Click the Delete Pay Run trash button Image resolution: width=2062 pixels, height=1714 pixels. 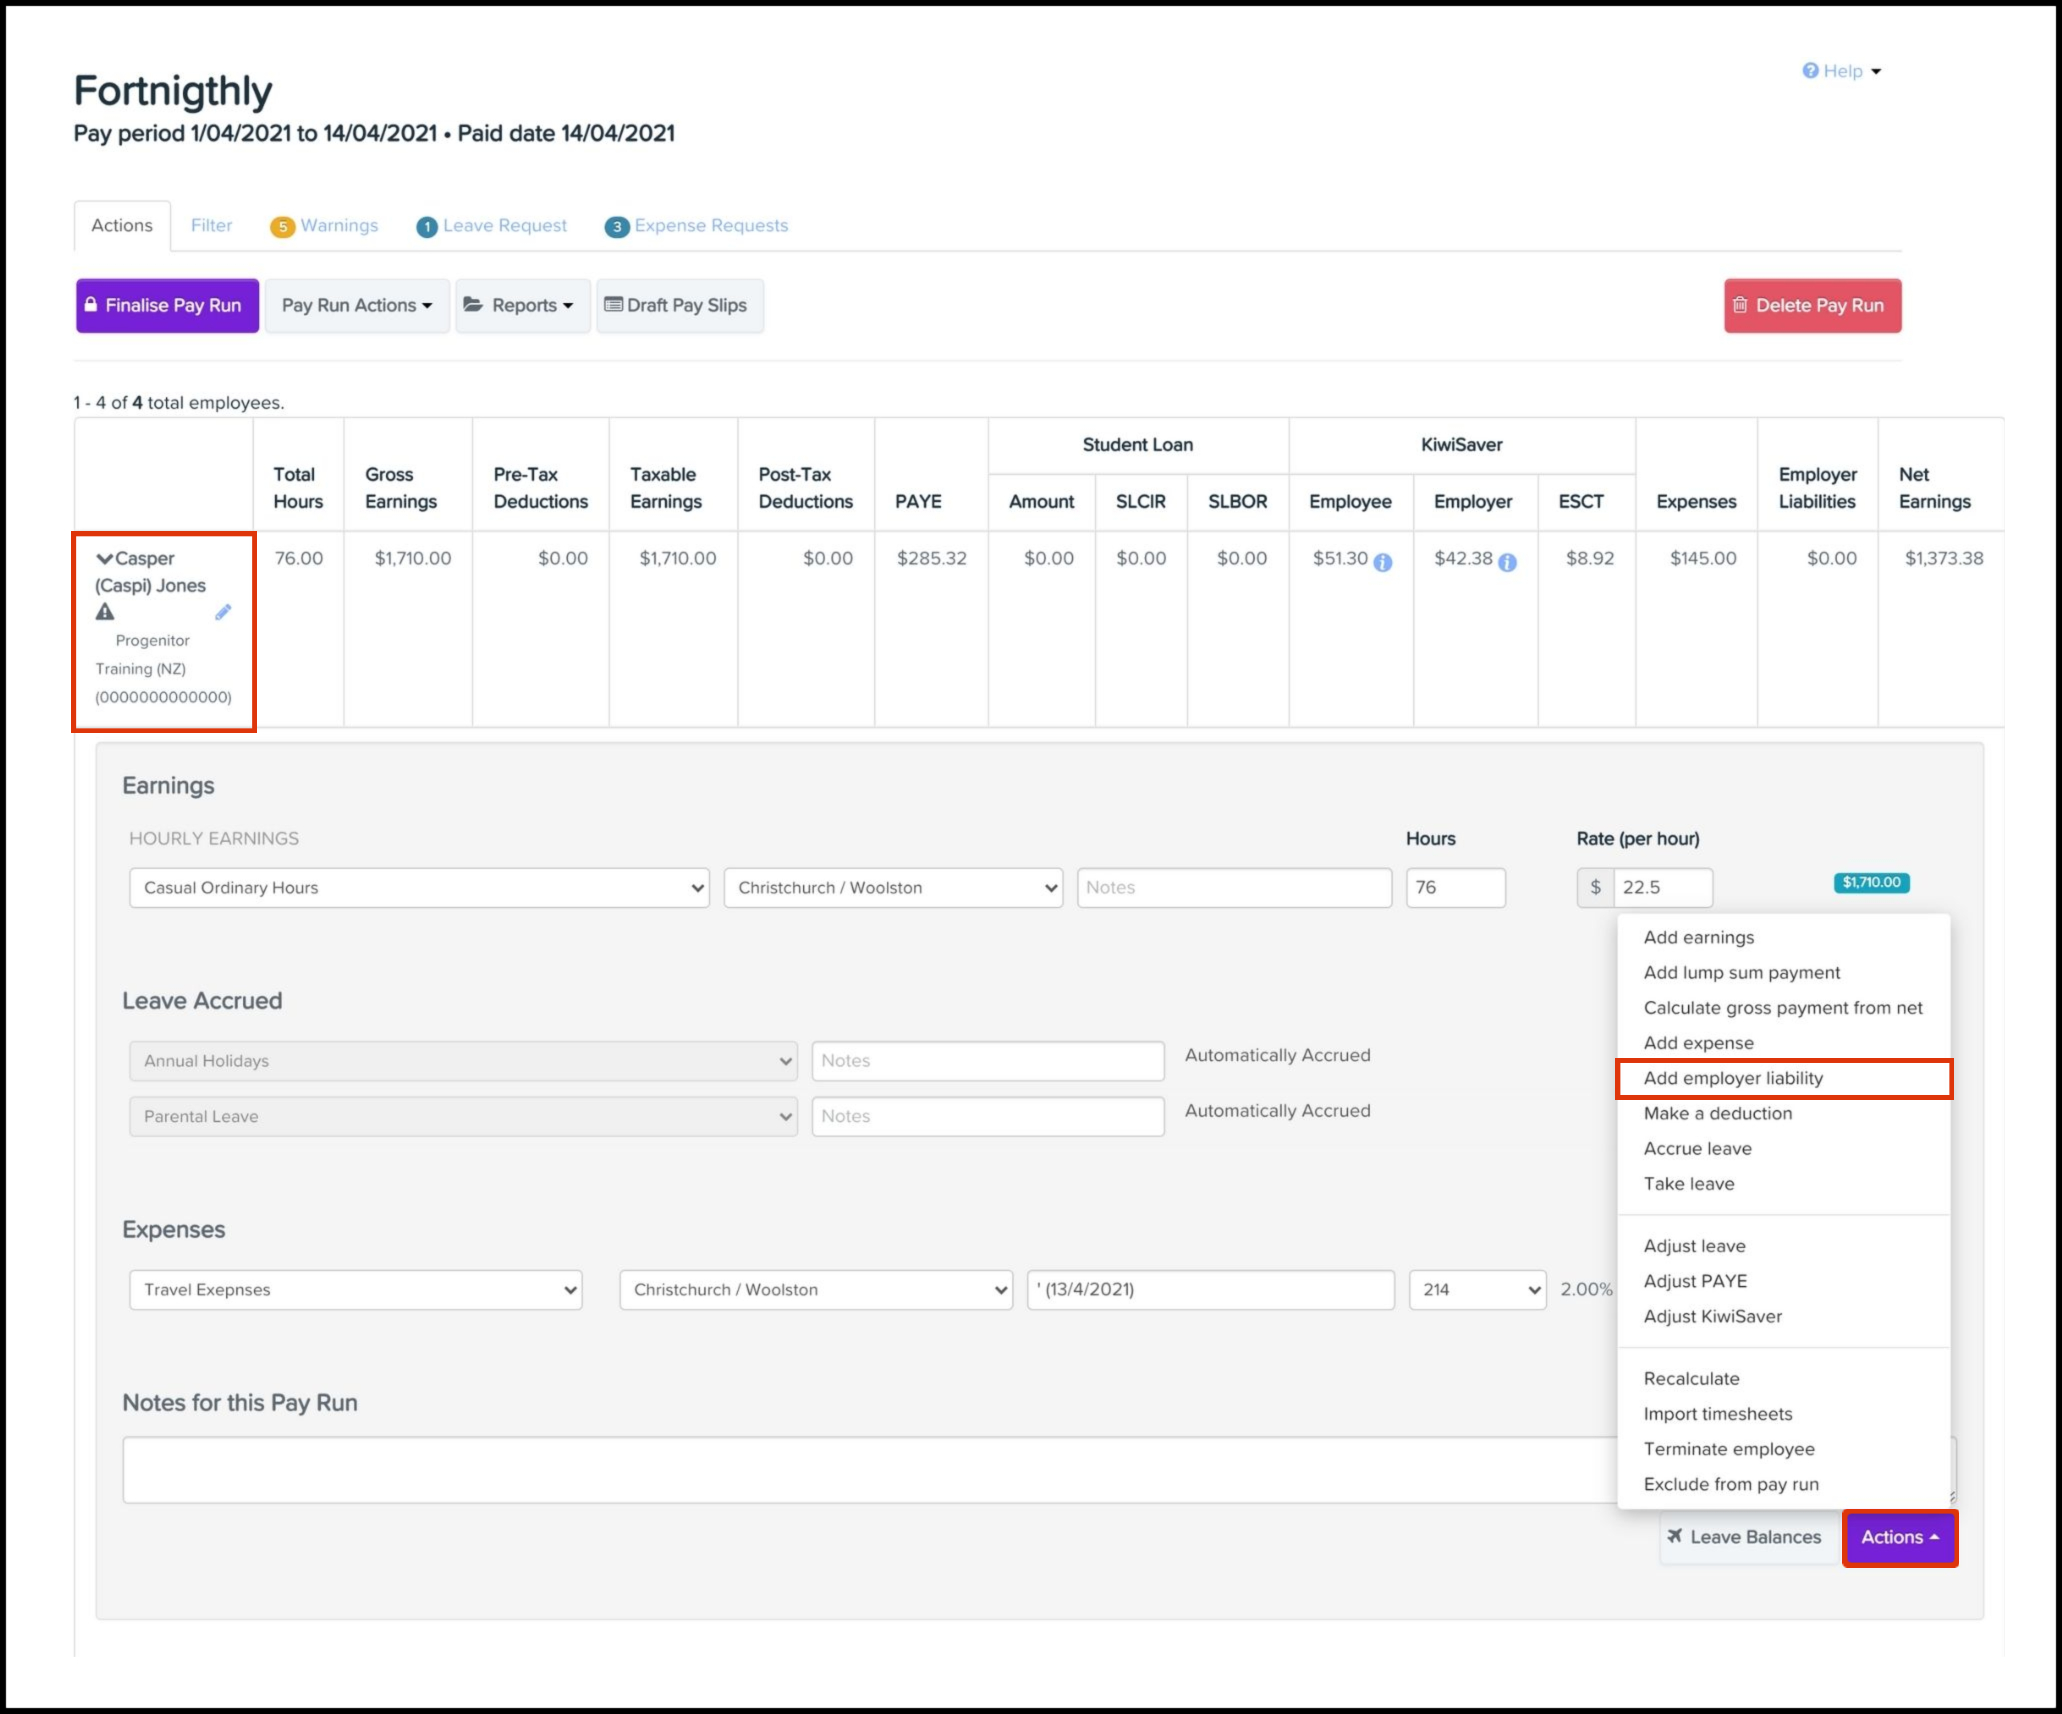tap(1812, 306)
